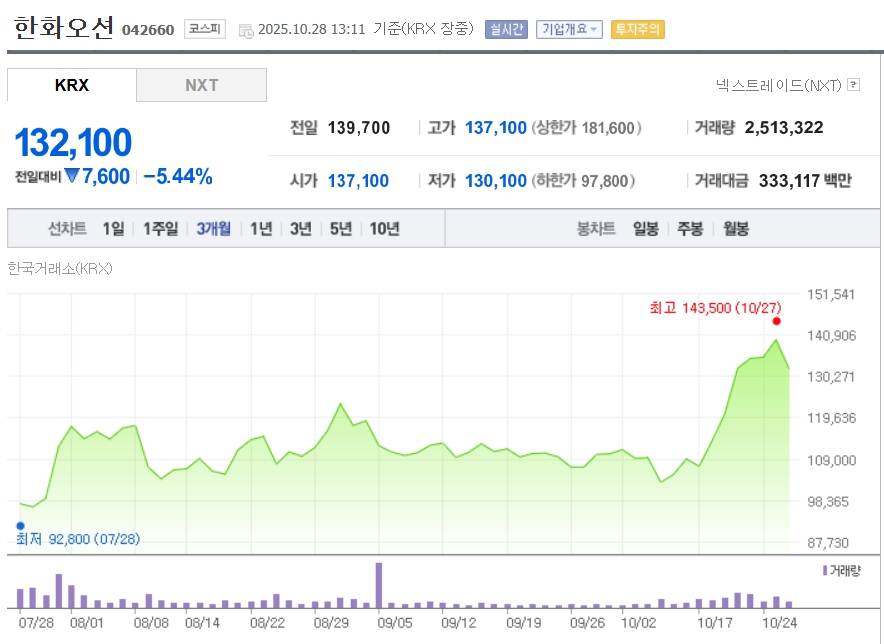
Task: Click the tall volume bar near 09/05
Action: pyautogui.click(x=379, y=586)
